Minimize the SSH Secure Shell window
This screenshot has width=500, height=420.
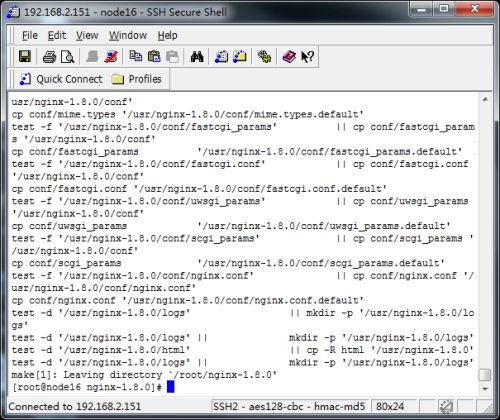tap(422, 9)
